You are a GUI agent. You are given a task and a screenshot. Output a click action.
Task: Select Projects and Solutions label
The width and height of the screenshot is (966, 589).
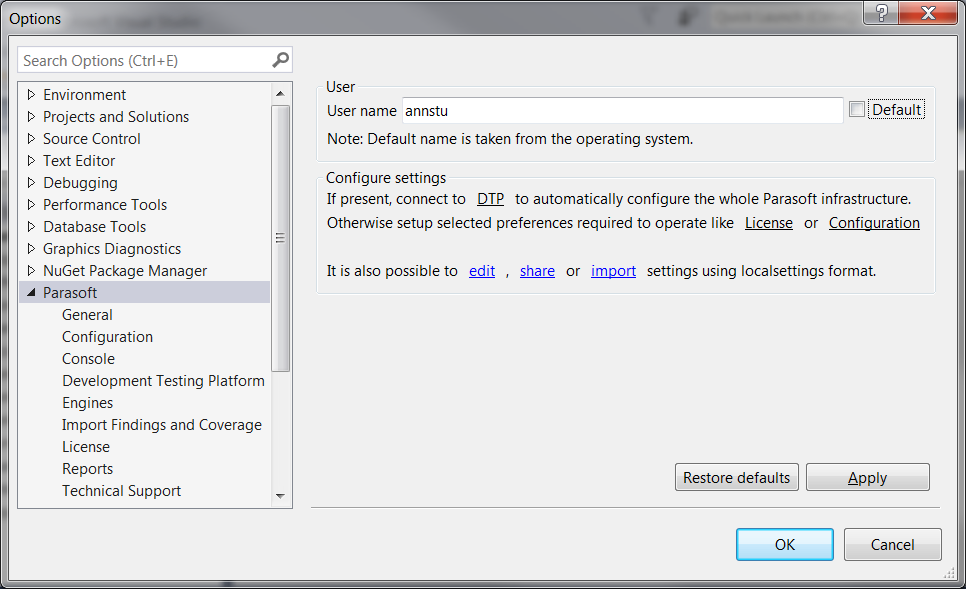coord(116,117)
